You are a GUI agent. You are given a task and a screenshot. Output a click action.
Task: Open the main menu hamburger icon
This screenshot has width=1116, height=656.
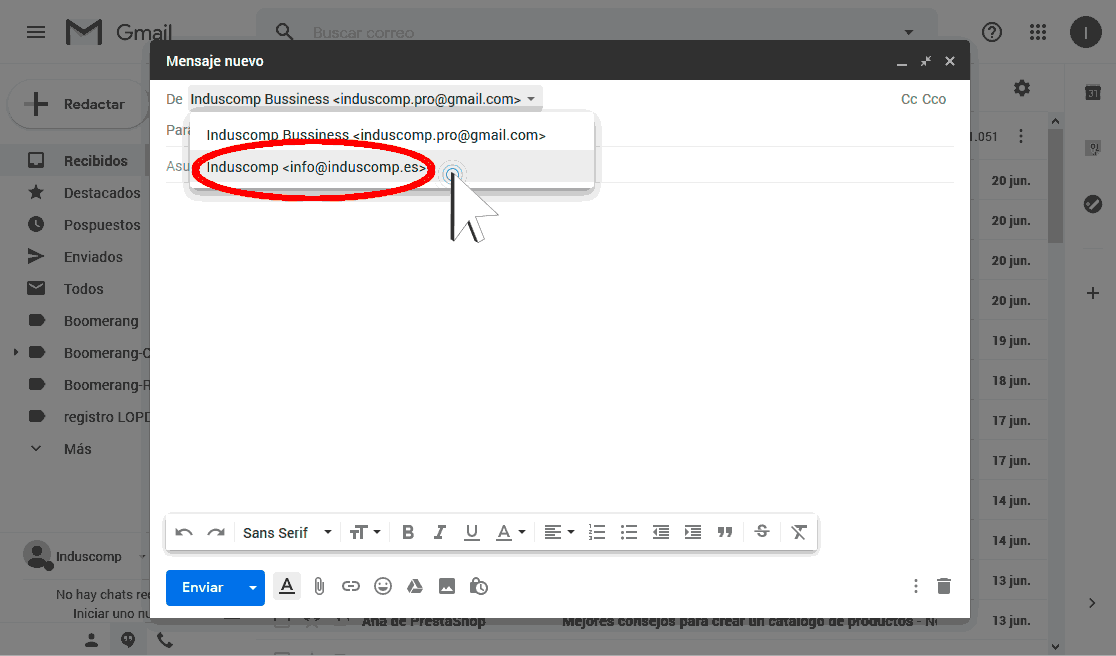(36, 32)
